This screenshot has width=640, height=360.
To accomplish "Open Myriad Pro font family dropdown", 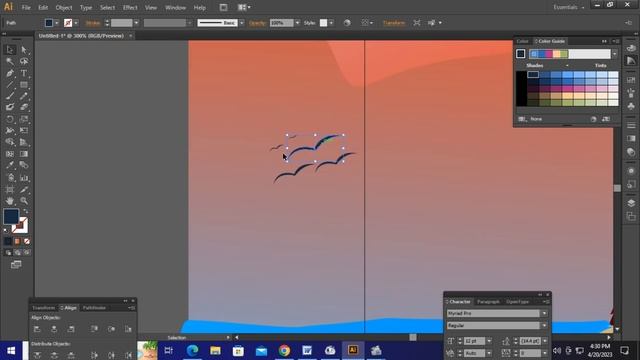I will tap(544, 313).
